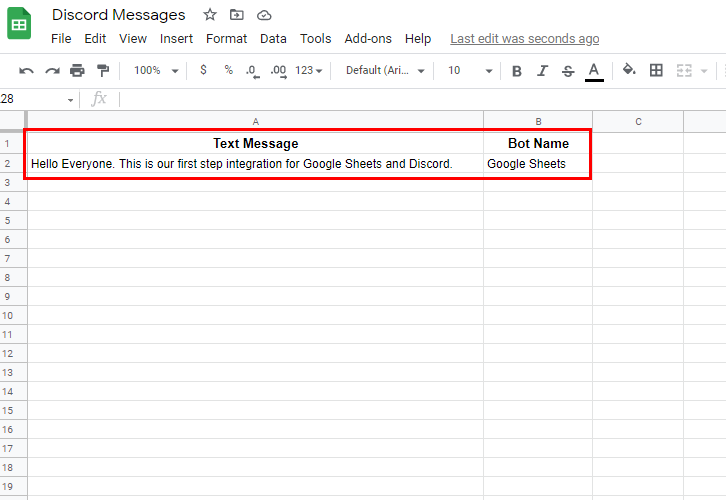Viewport: 726px width, 500px height.
Task: Select the Text Message header cell
Action: 256,144
